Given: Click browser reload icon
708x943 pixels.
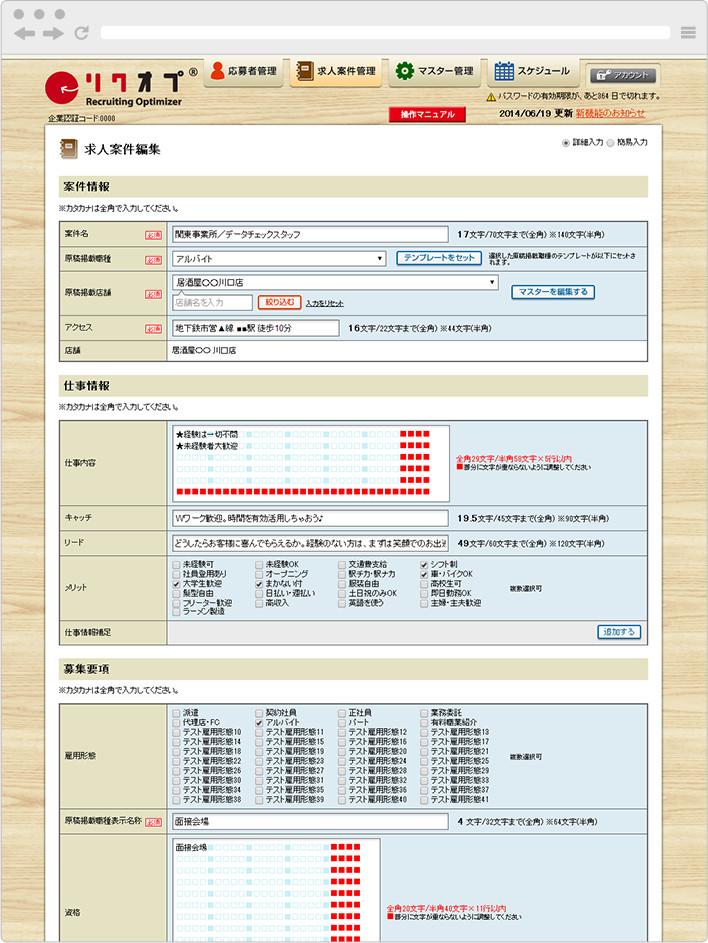Looking at the screenshot, I should [x=82, y=32].
